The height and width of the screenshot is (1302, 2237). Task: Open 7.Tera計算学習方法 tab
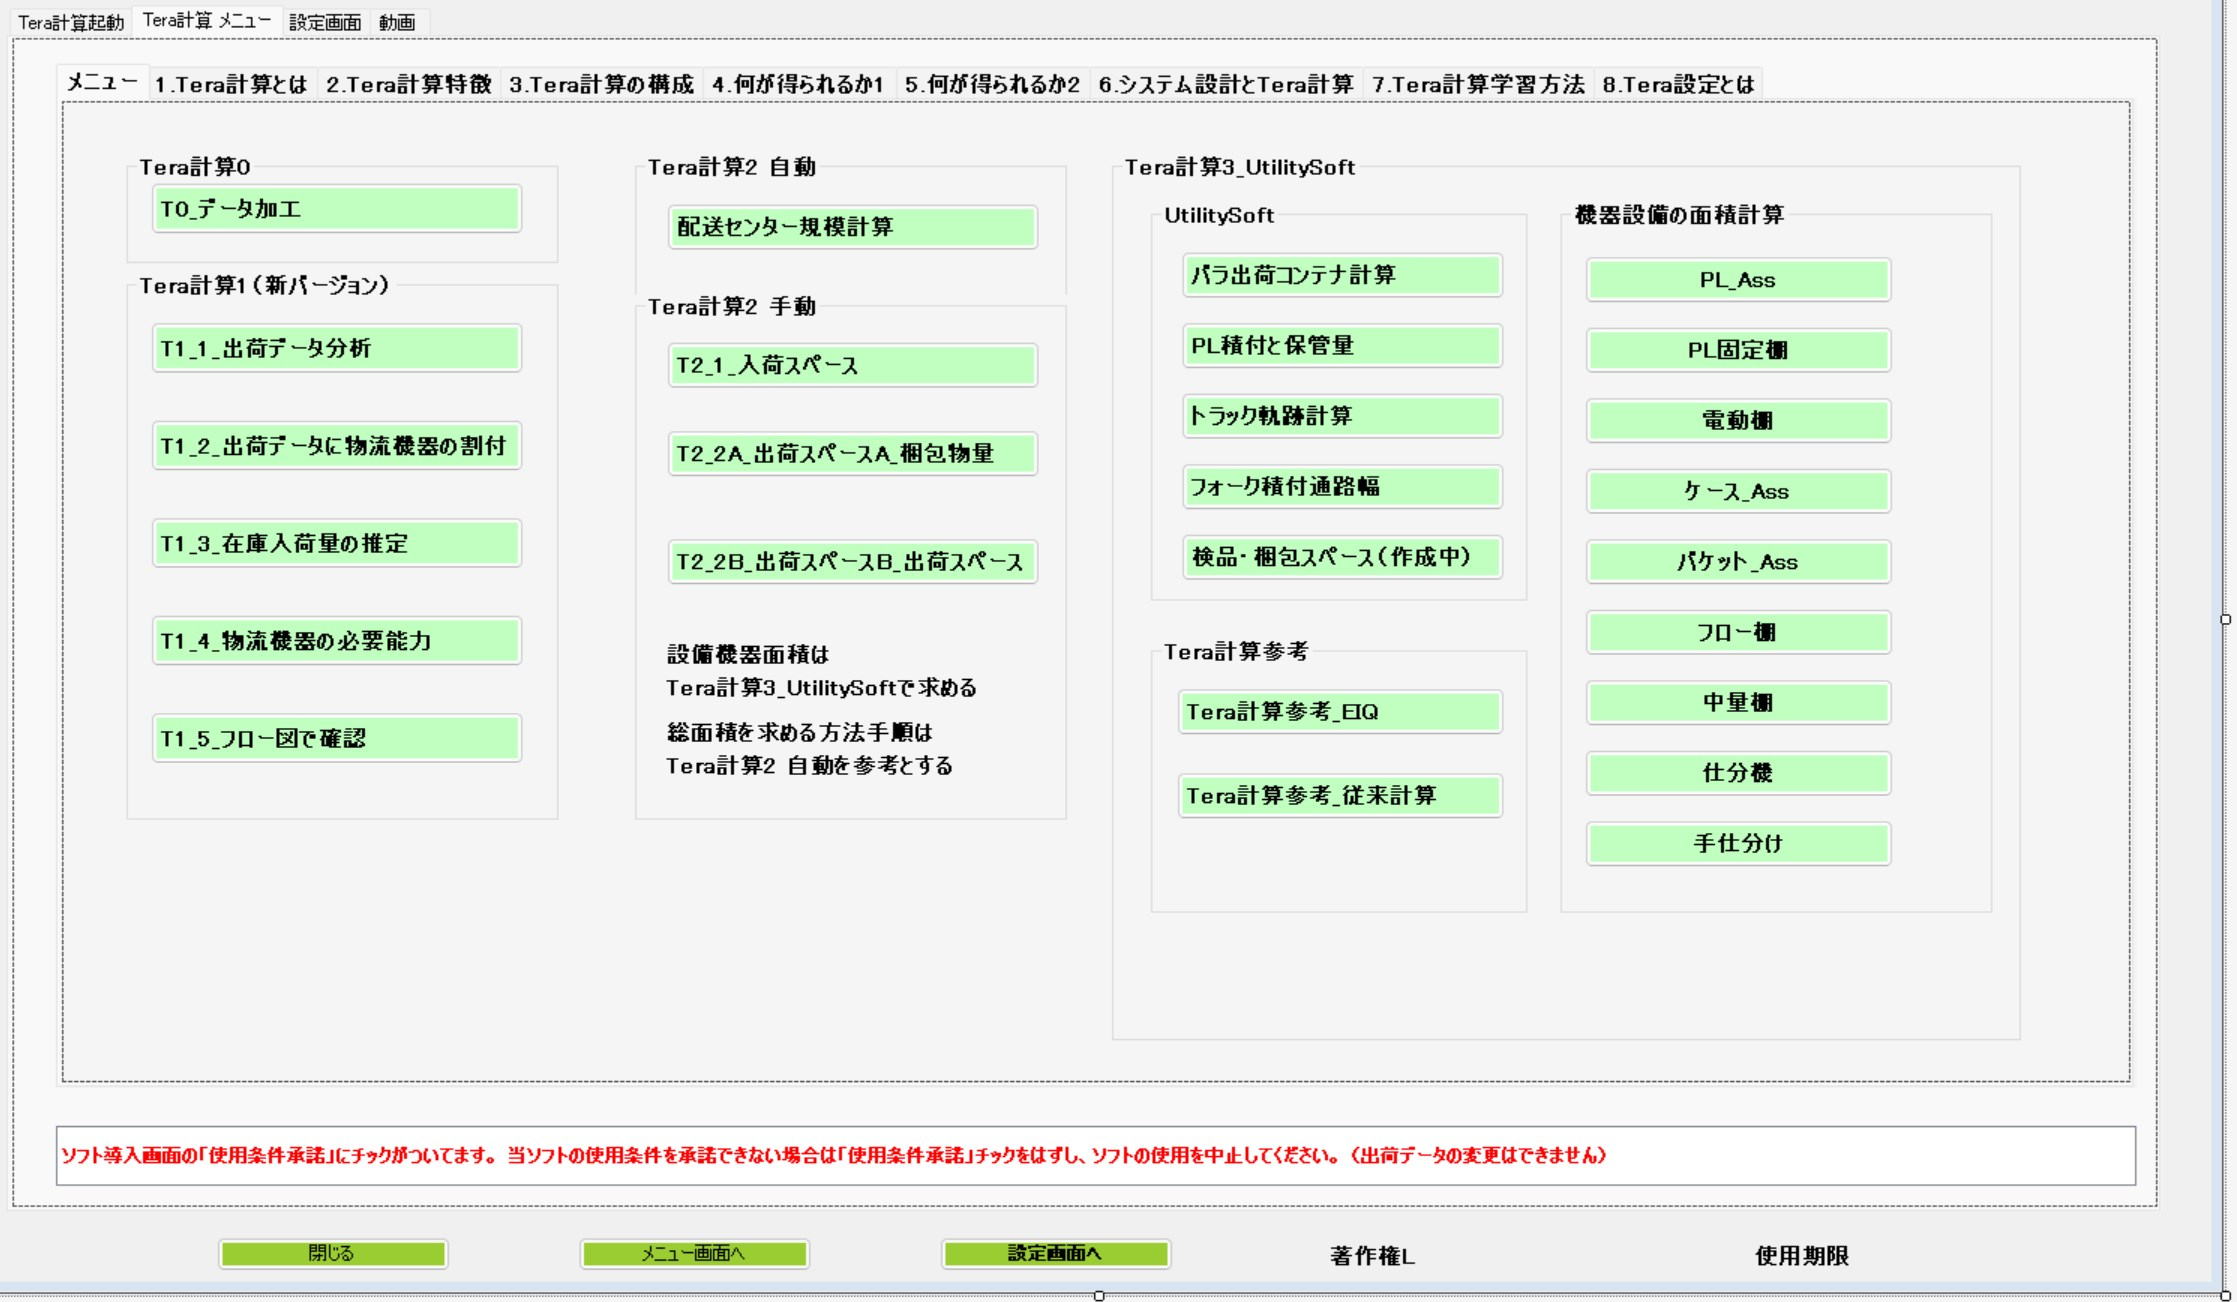pos(1478,85)
